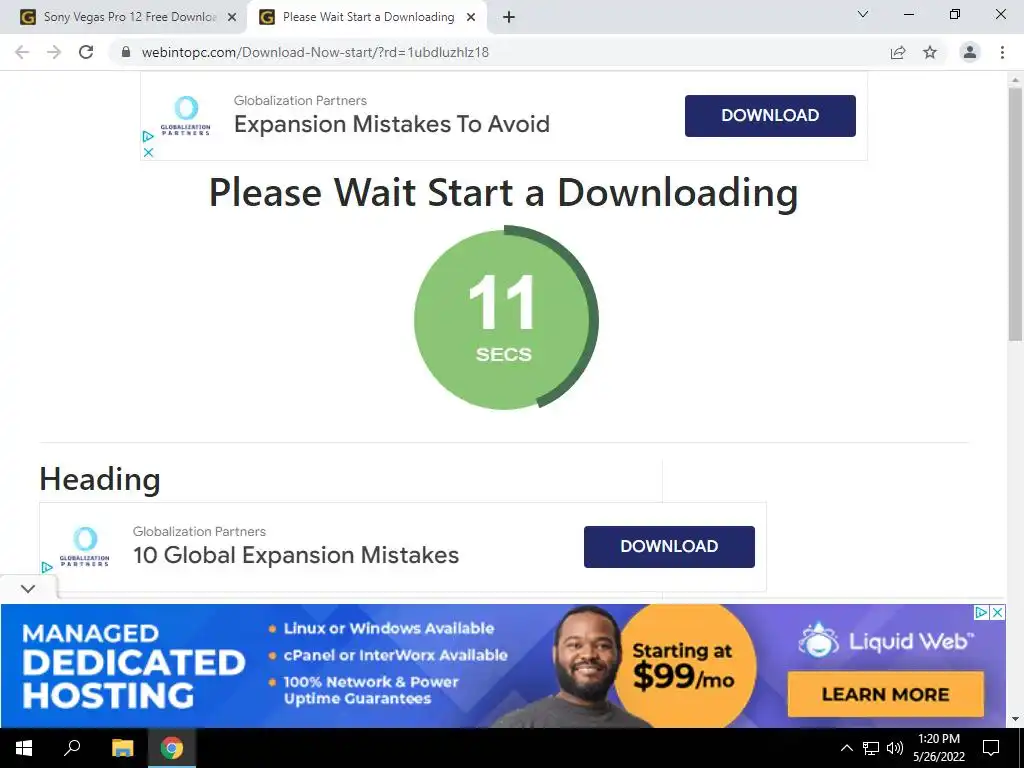The height and width of the screenshot is (768, 1024).
Task: Open a new tab with plus icon
Action: point(509,18)
